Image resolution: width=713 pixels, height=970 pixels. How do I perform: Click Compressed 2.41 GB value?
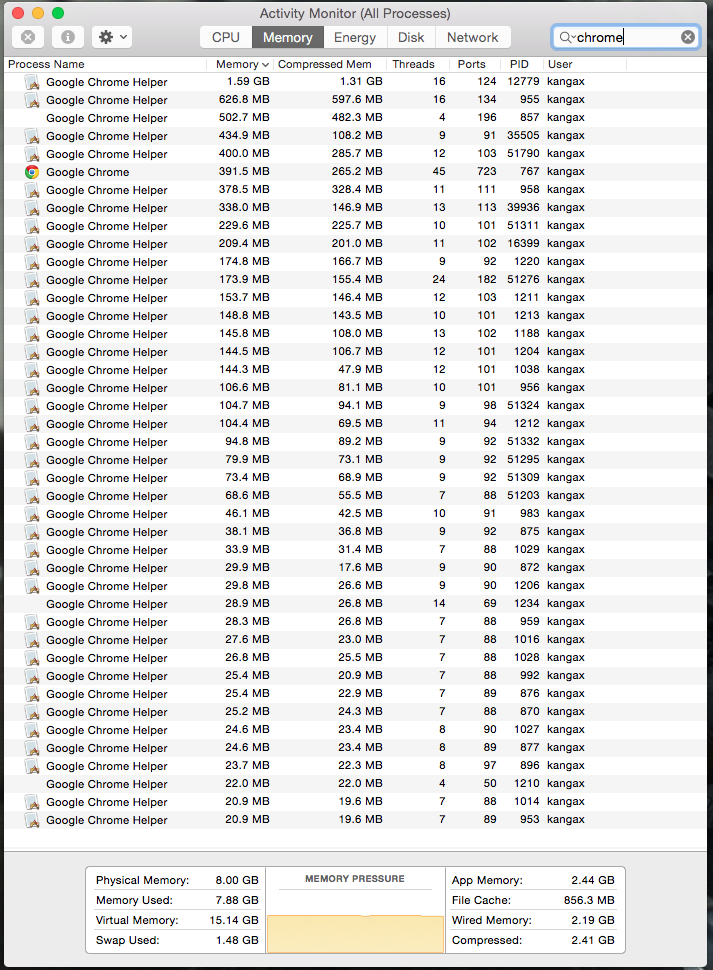point(593,940)
